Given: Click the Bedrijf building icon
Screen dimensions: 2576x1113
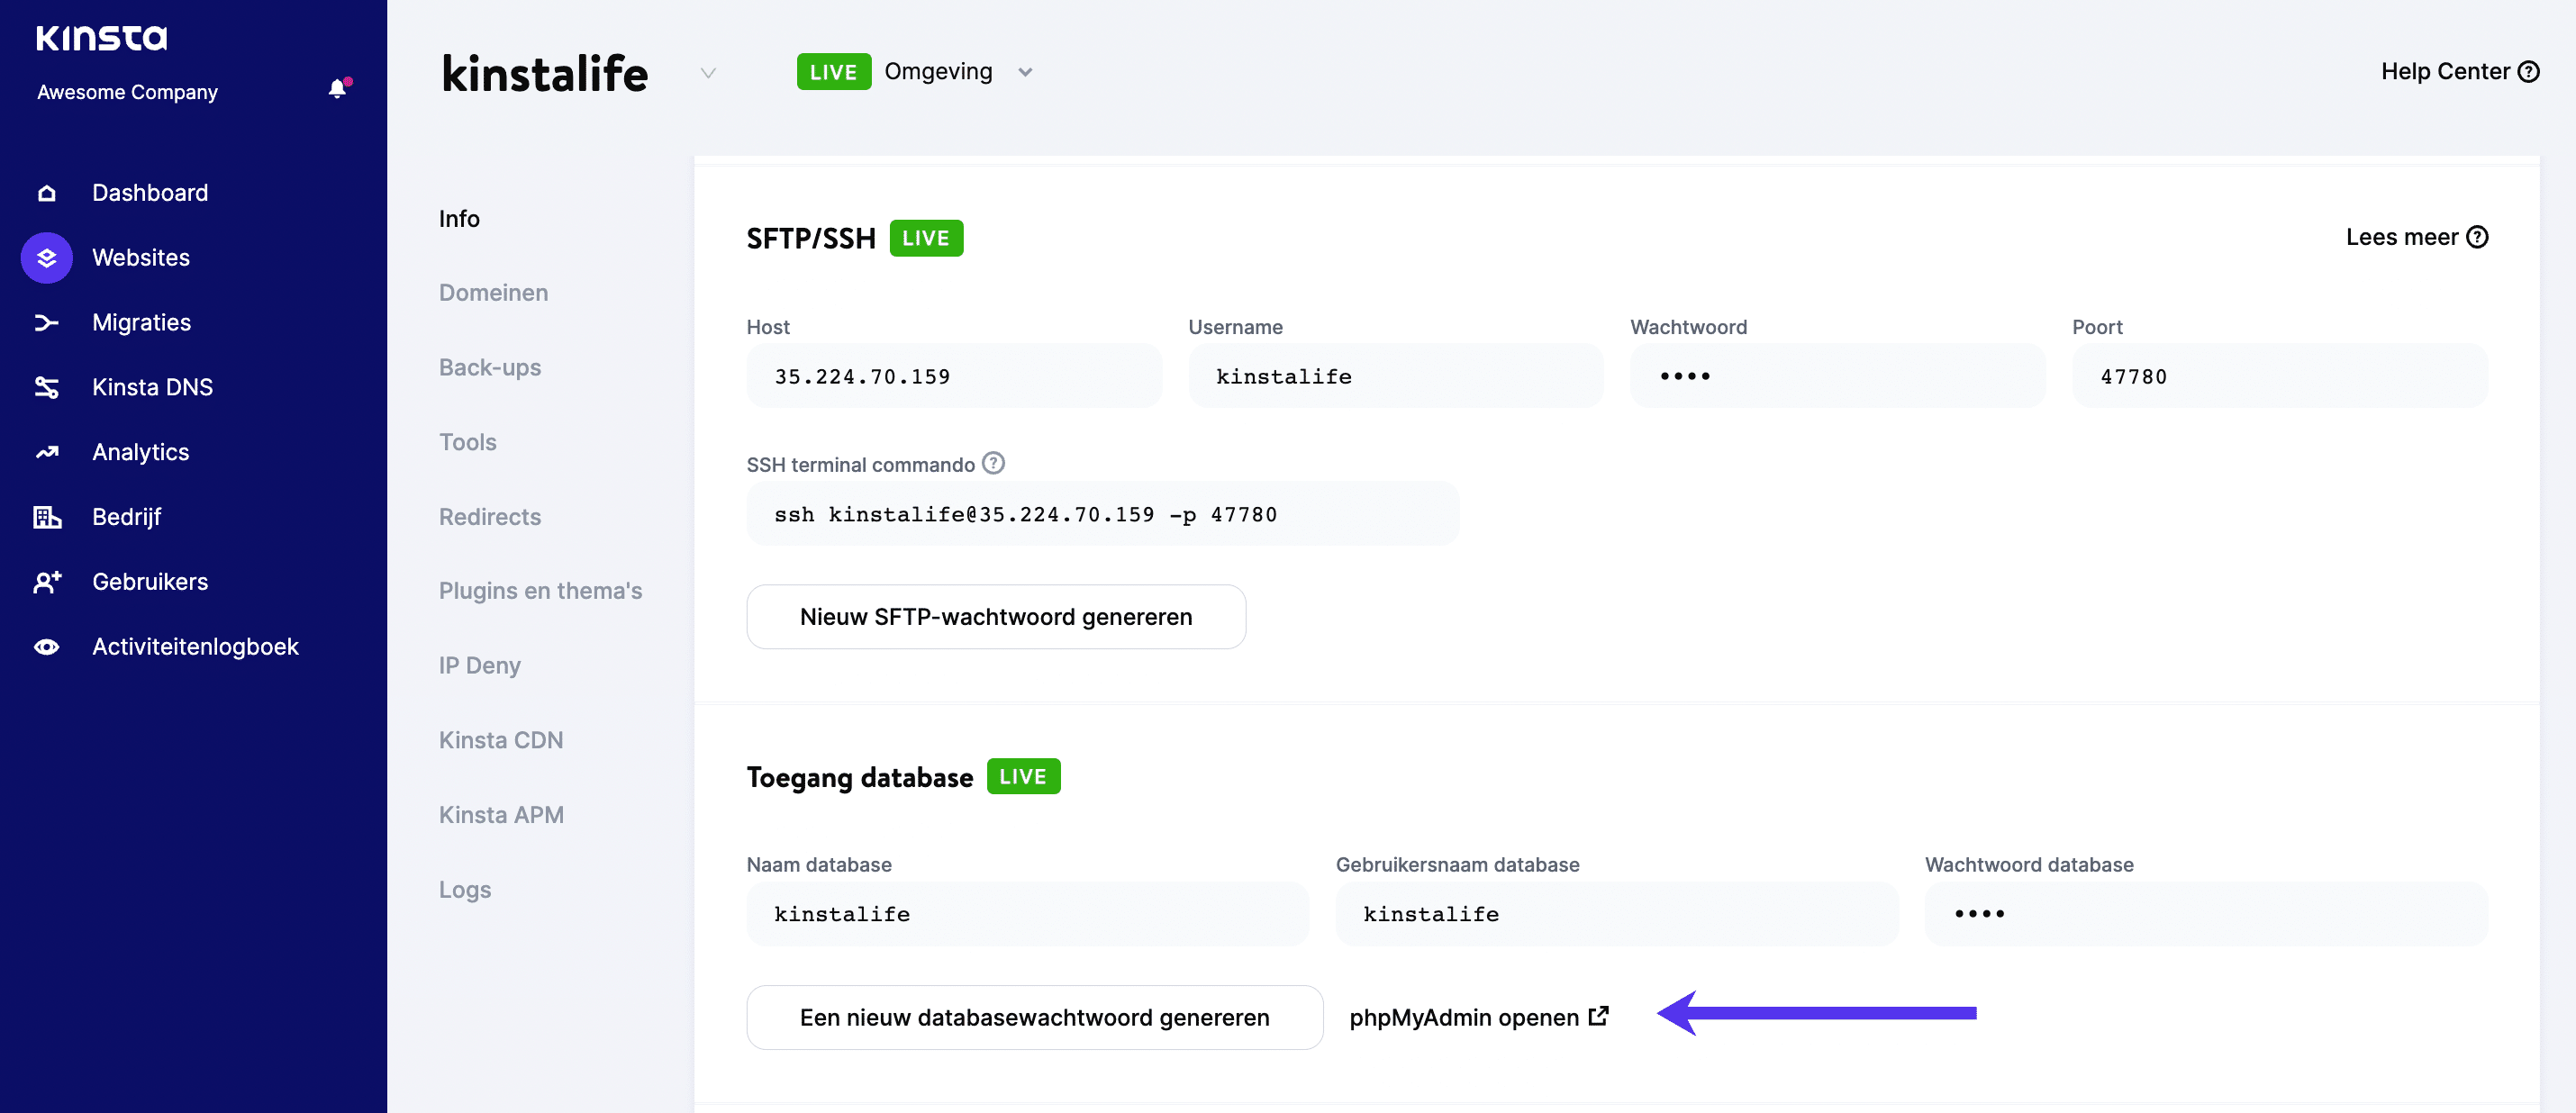Looking at the screenshot, I should tap(46, 517).
